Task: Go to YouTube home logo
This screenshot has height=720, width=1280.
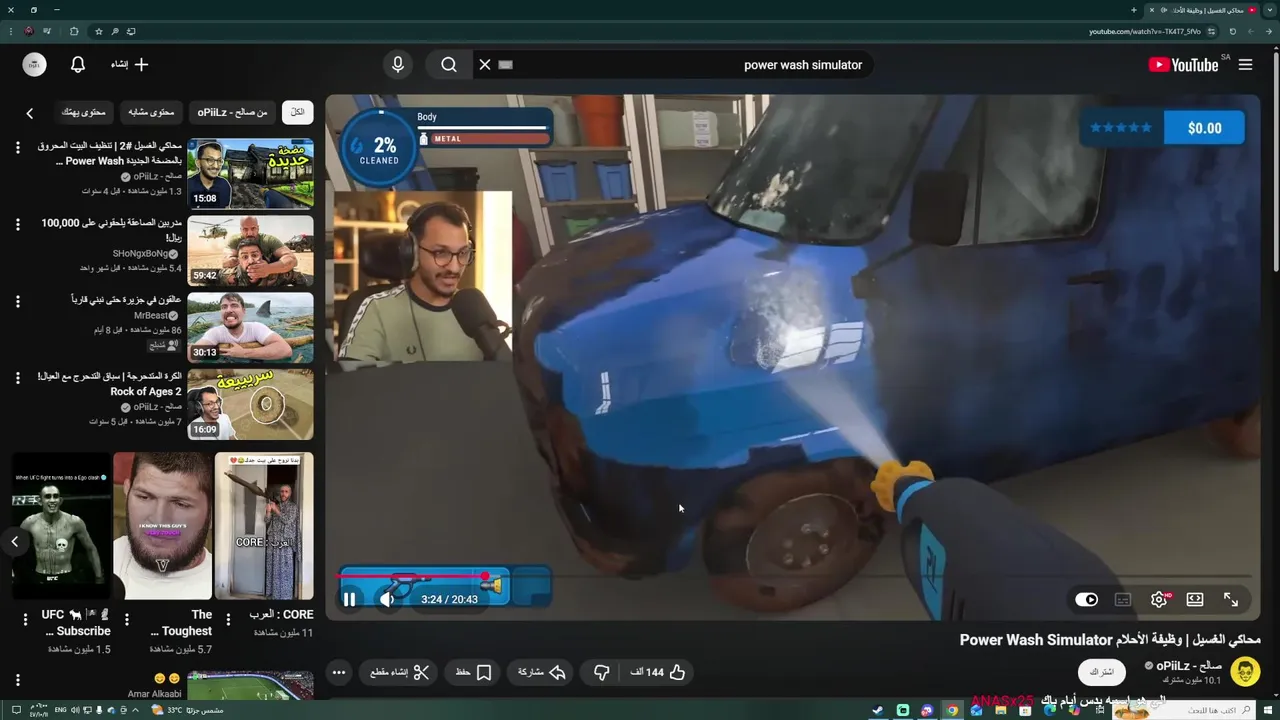Action: 1183,65
